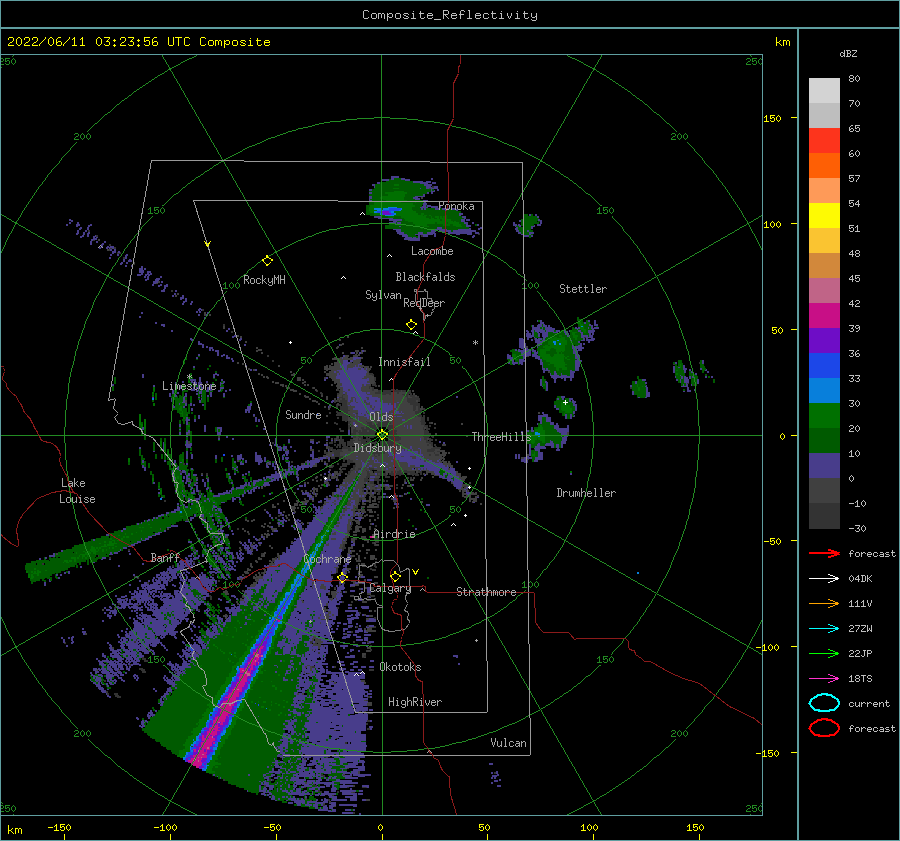900x841 pixels.
Task: Click the Strathmore town label
Action: click(486, 592)
